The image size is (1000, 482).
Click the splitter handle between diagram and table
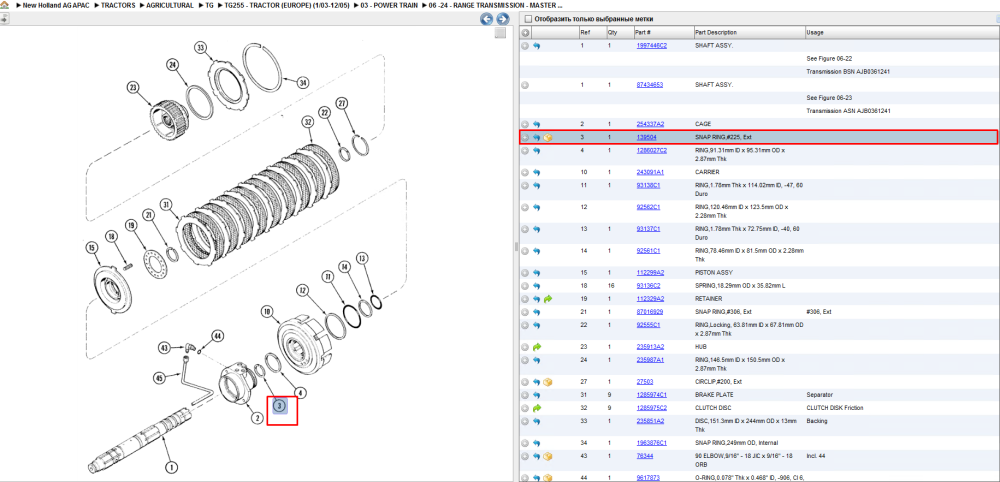click(x=515, y=247)
